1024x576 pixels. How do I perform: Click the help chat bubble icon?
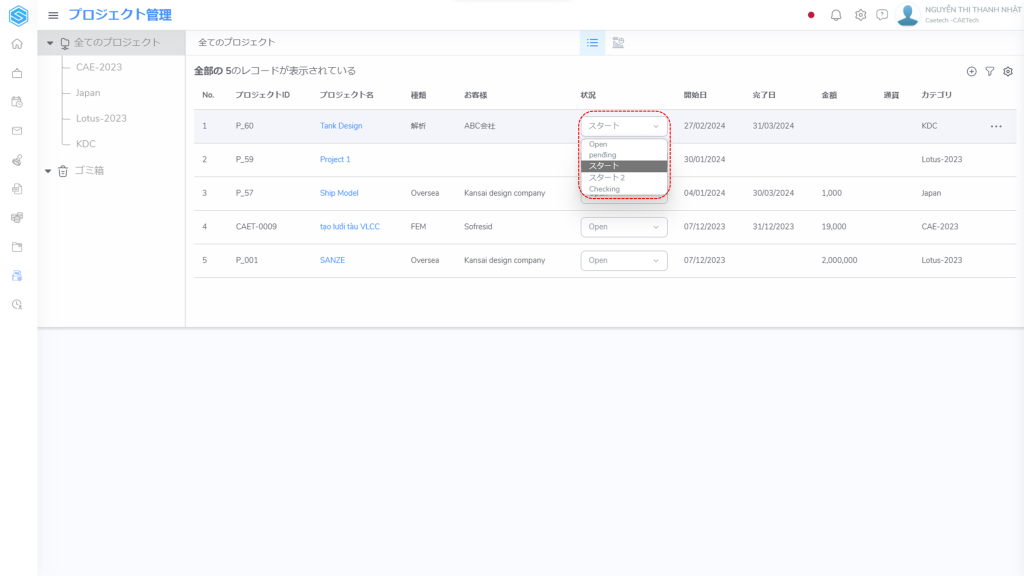pos(882,15)
